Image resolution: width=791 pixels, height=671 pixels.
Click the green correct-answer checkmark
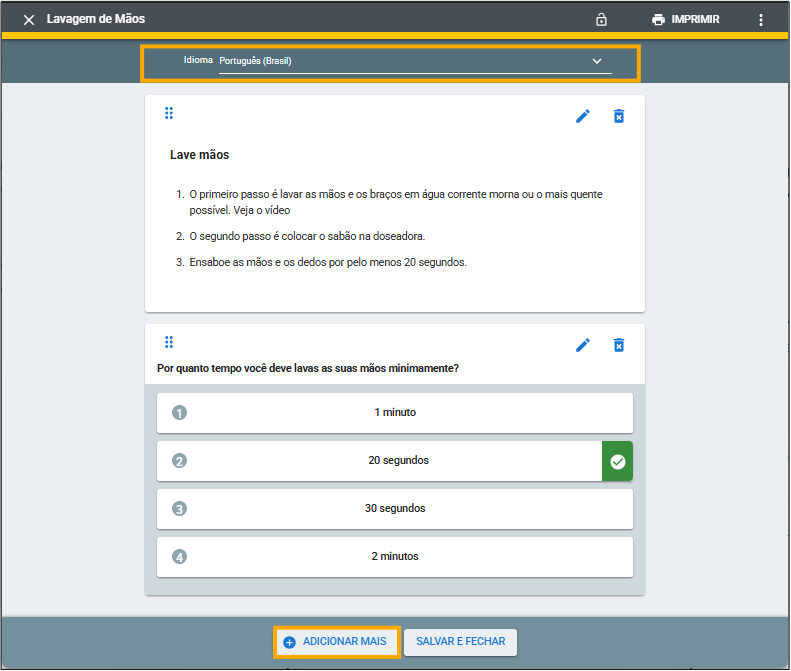(x=617, y=461)
